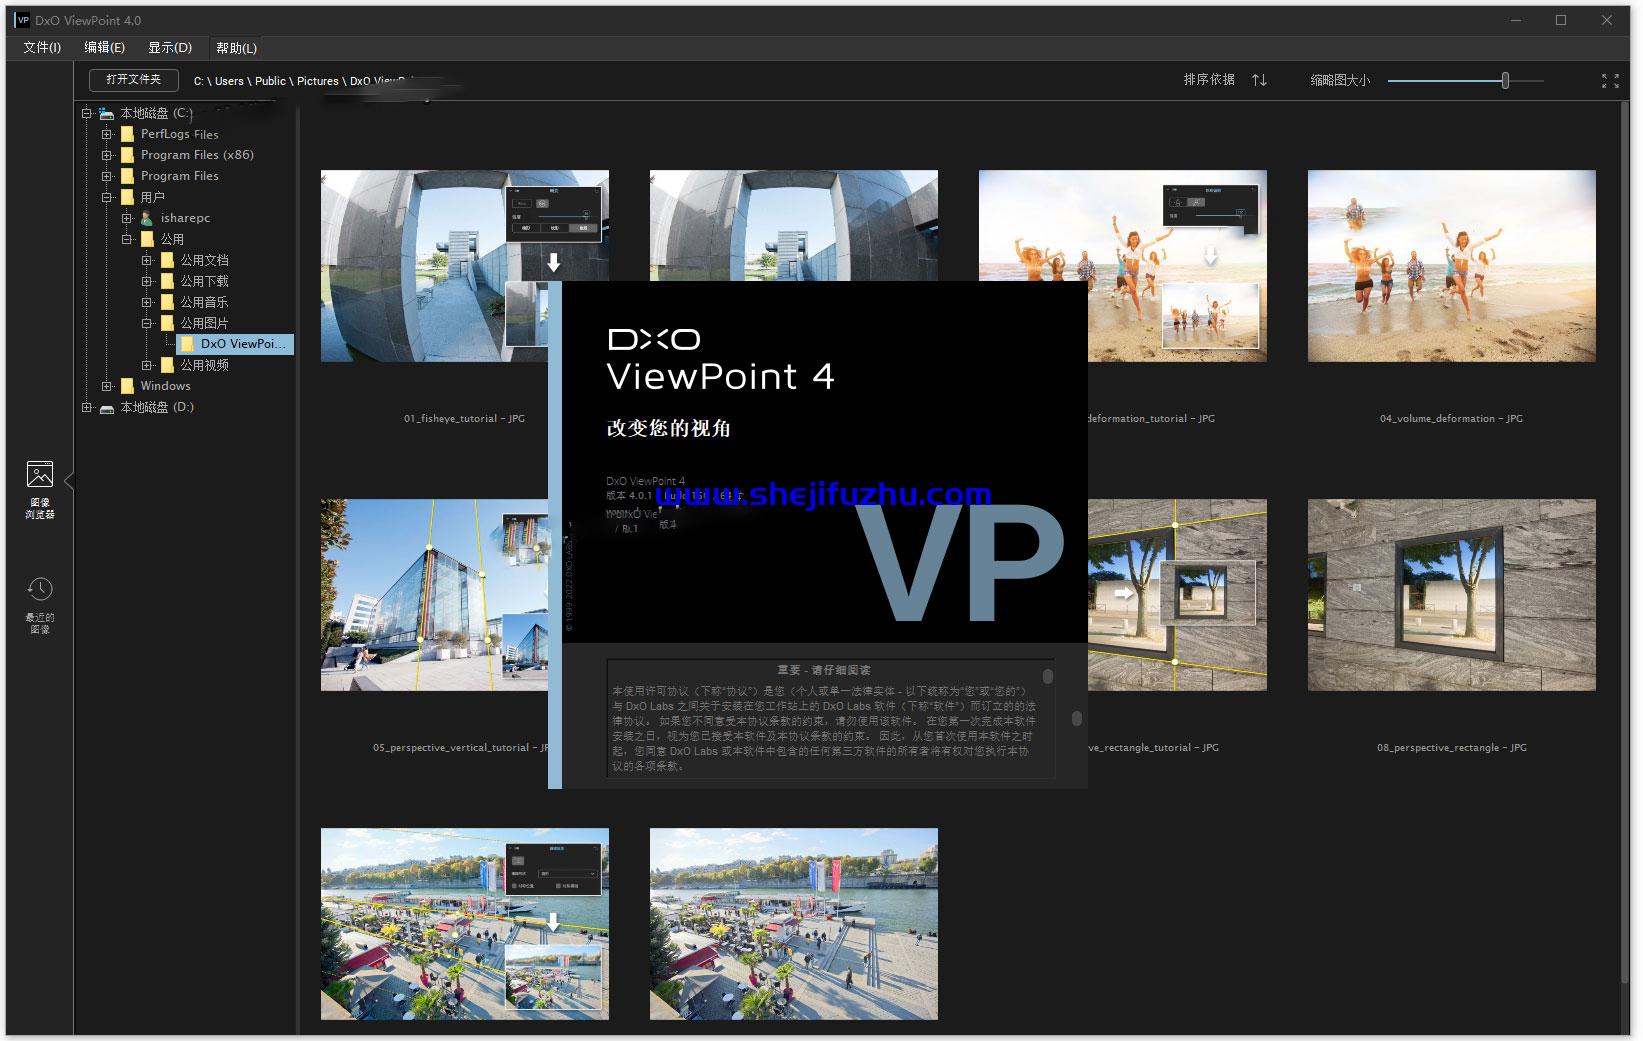This screenshot has height=1041, width=1643.
Task: Open the 图像浏览器 image browser panel
Action: [x=40, y=490]
